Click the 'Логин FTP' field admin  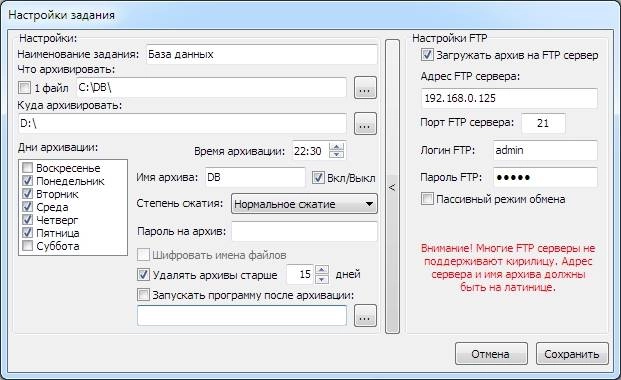click(x=545, y=150)
